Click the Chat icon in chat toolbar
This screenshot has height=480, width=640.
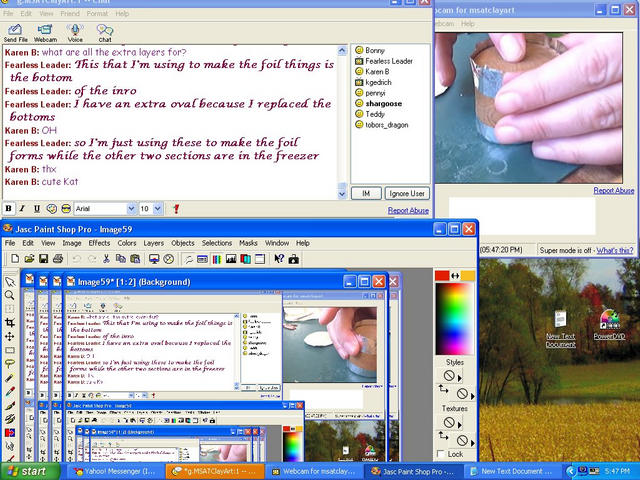tap(105, 33)
